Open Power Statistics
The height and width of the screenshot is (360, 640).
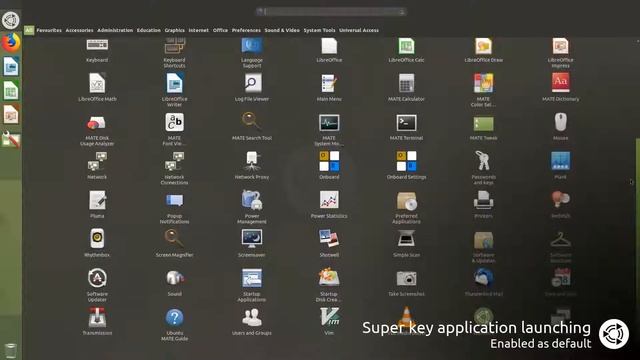pos(329,204)
